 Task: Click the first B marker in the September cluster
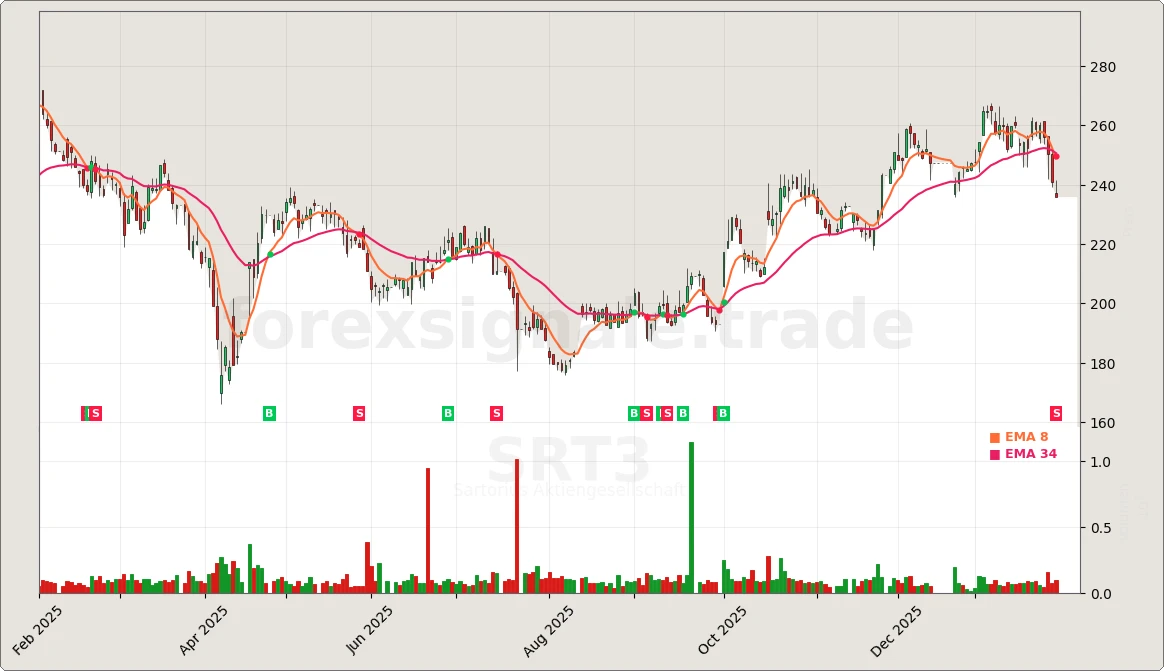[x=632, y=412]
